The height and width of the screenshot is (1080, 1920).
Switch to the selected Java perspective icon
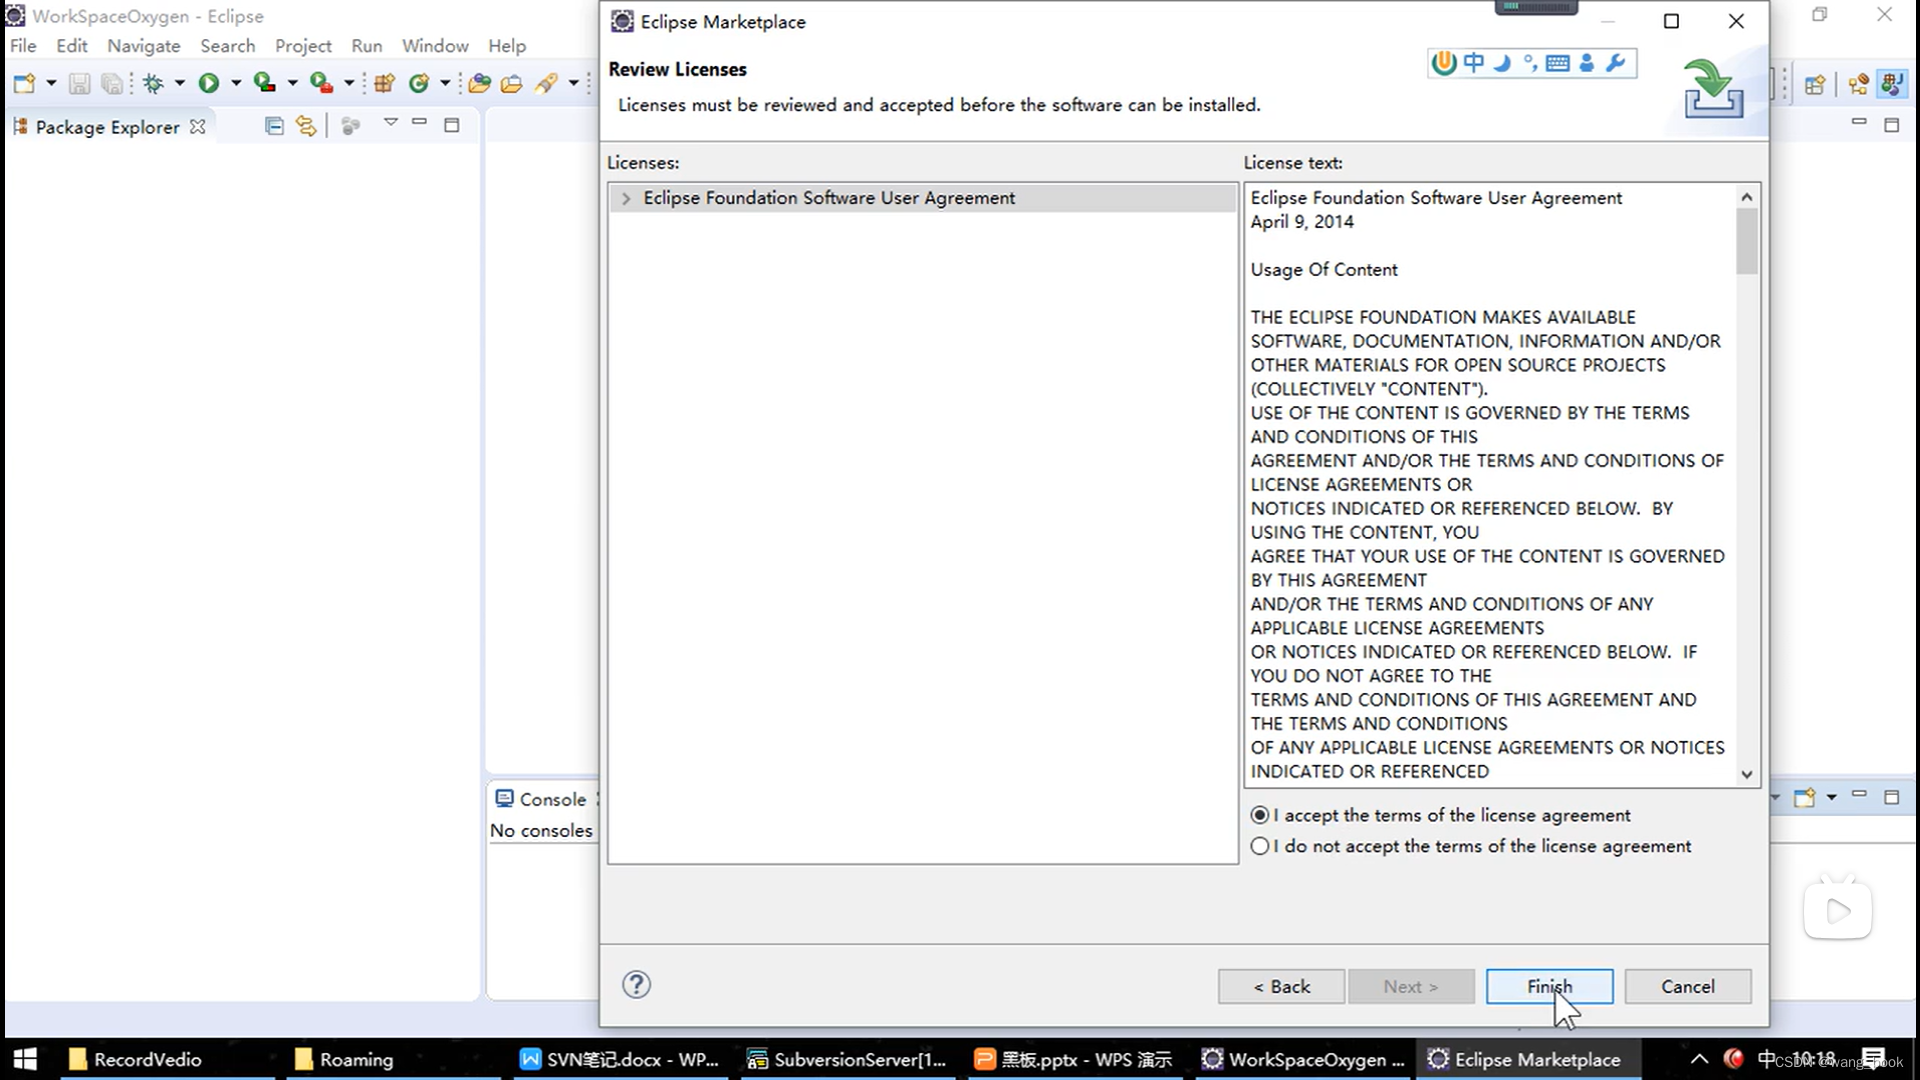tap(1891, 85)
